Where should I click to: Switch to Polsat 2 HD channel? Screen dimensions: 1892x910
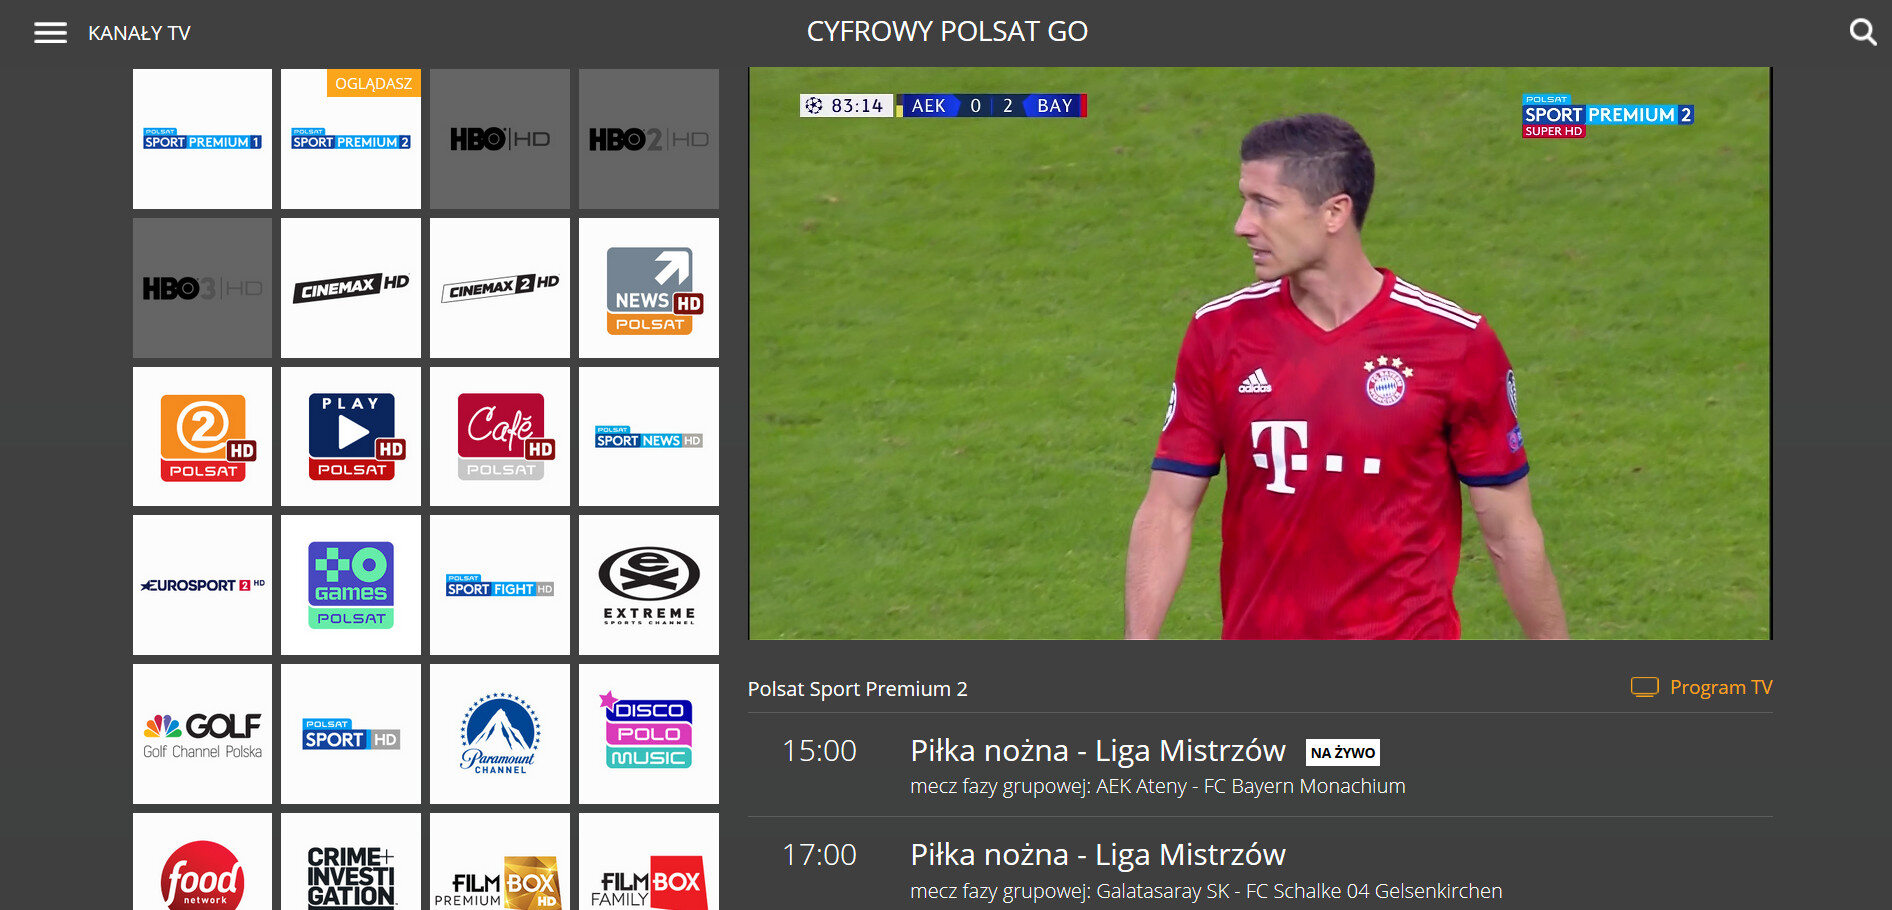click(x=202, y=437)
